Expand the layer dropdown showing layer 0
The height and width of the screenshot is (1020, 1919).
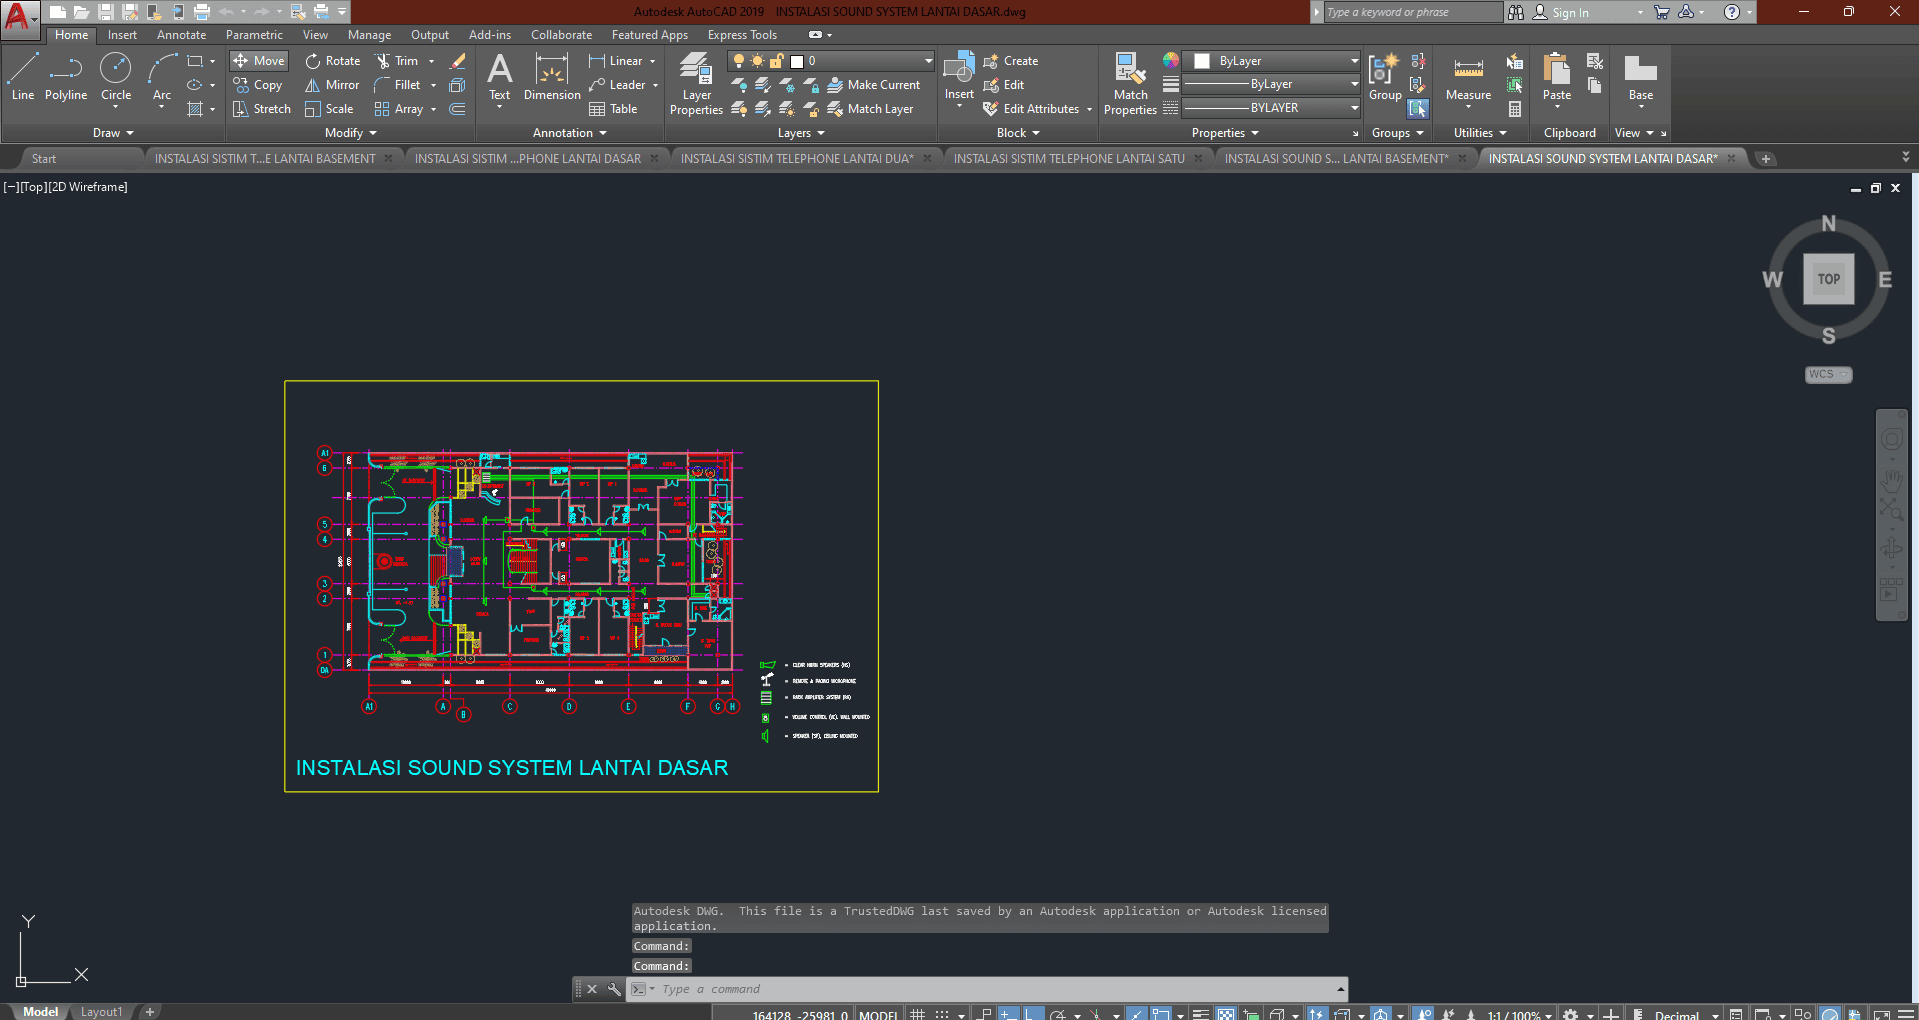[928, 61]
